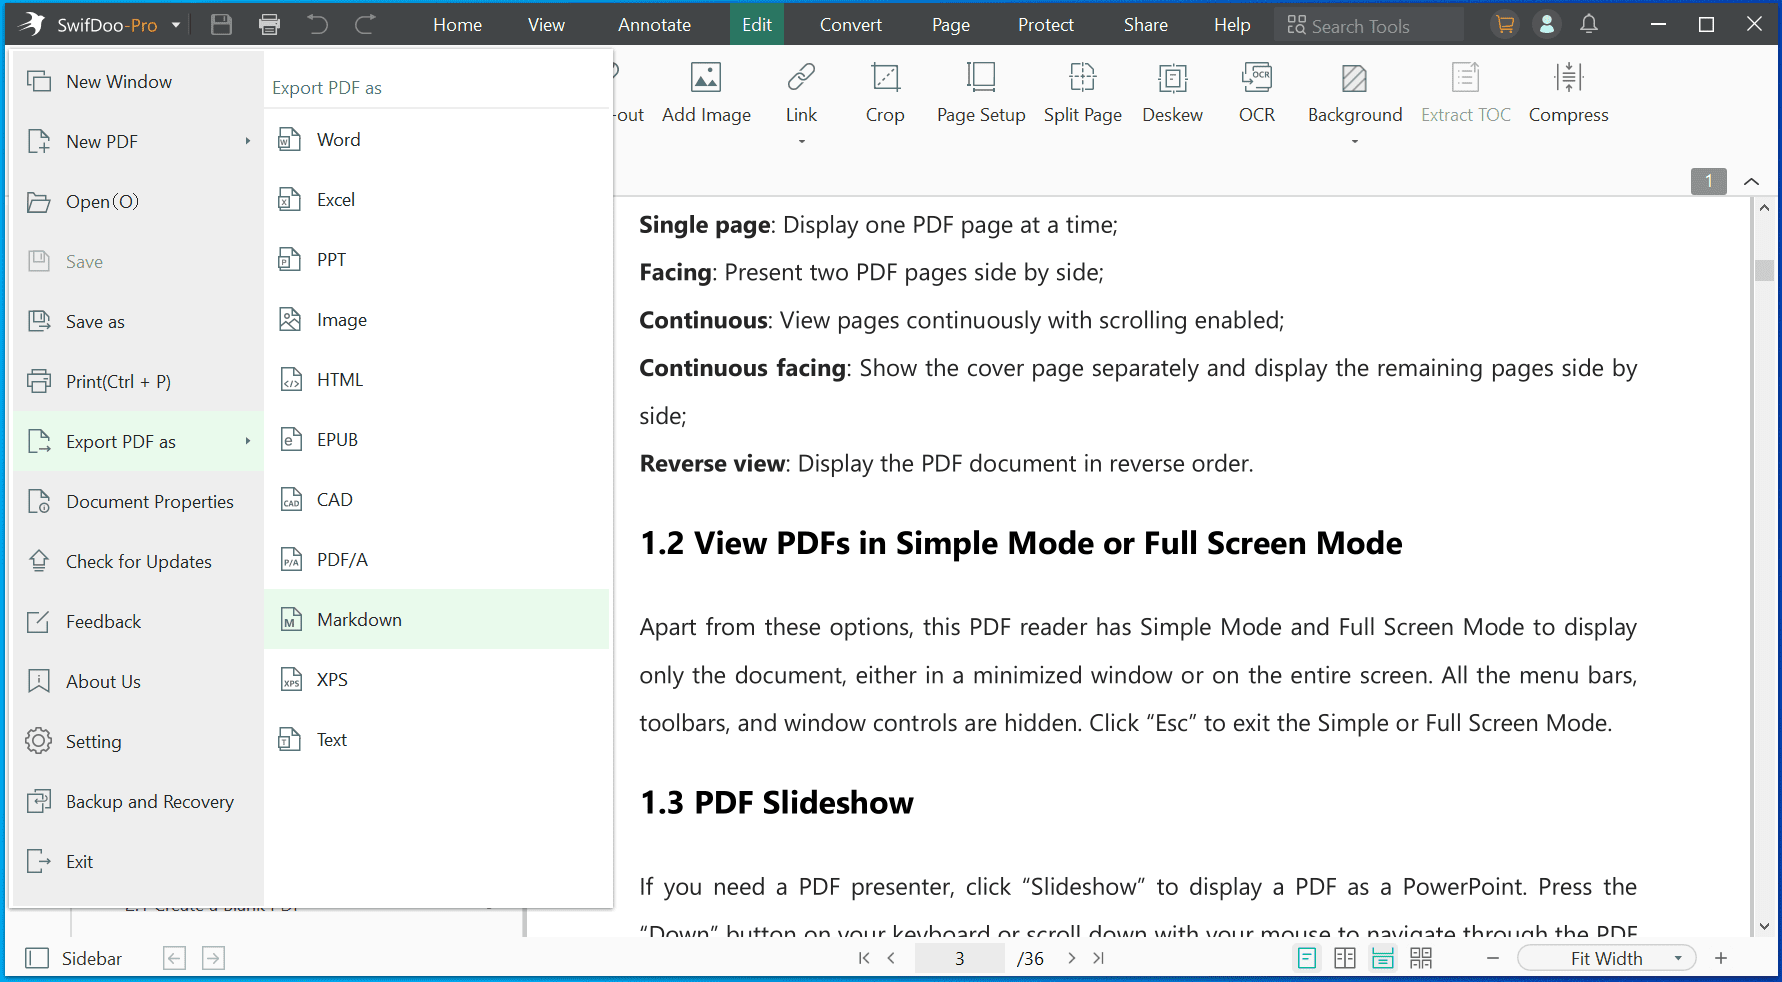This screenshot has width=1782, height=982.
Task: Click the print icon in title bar
Action: click(269, 25)
